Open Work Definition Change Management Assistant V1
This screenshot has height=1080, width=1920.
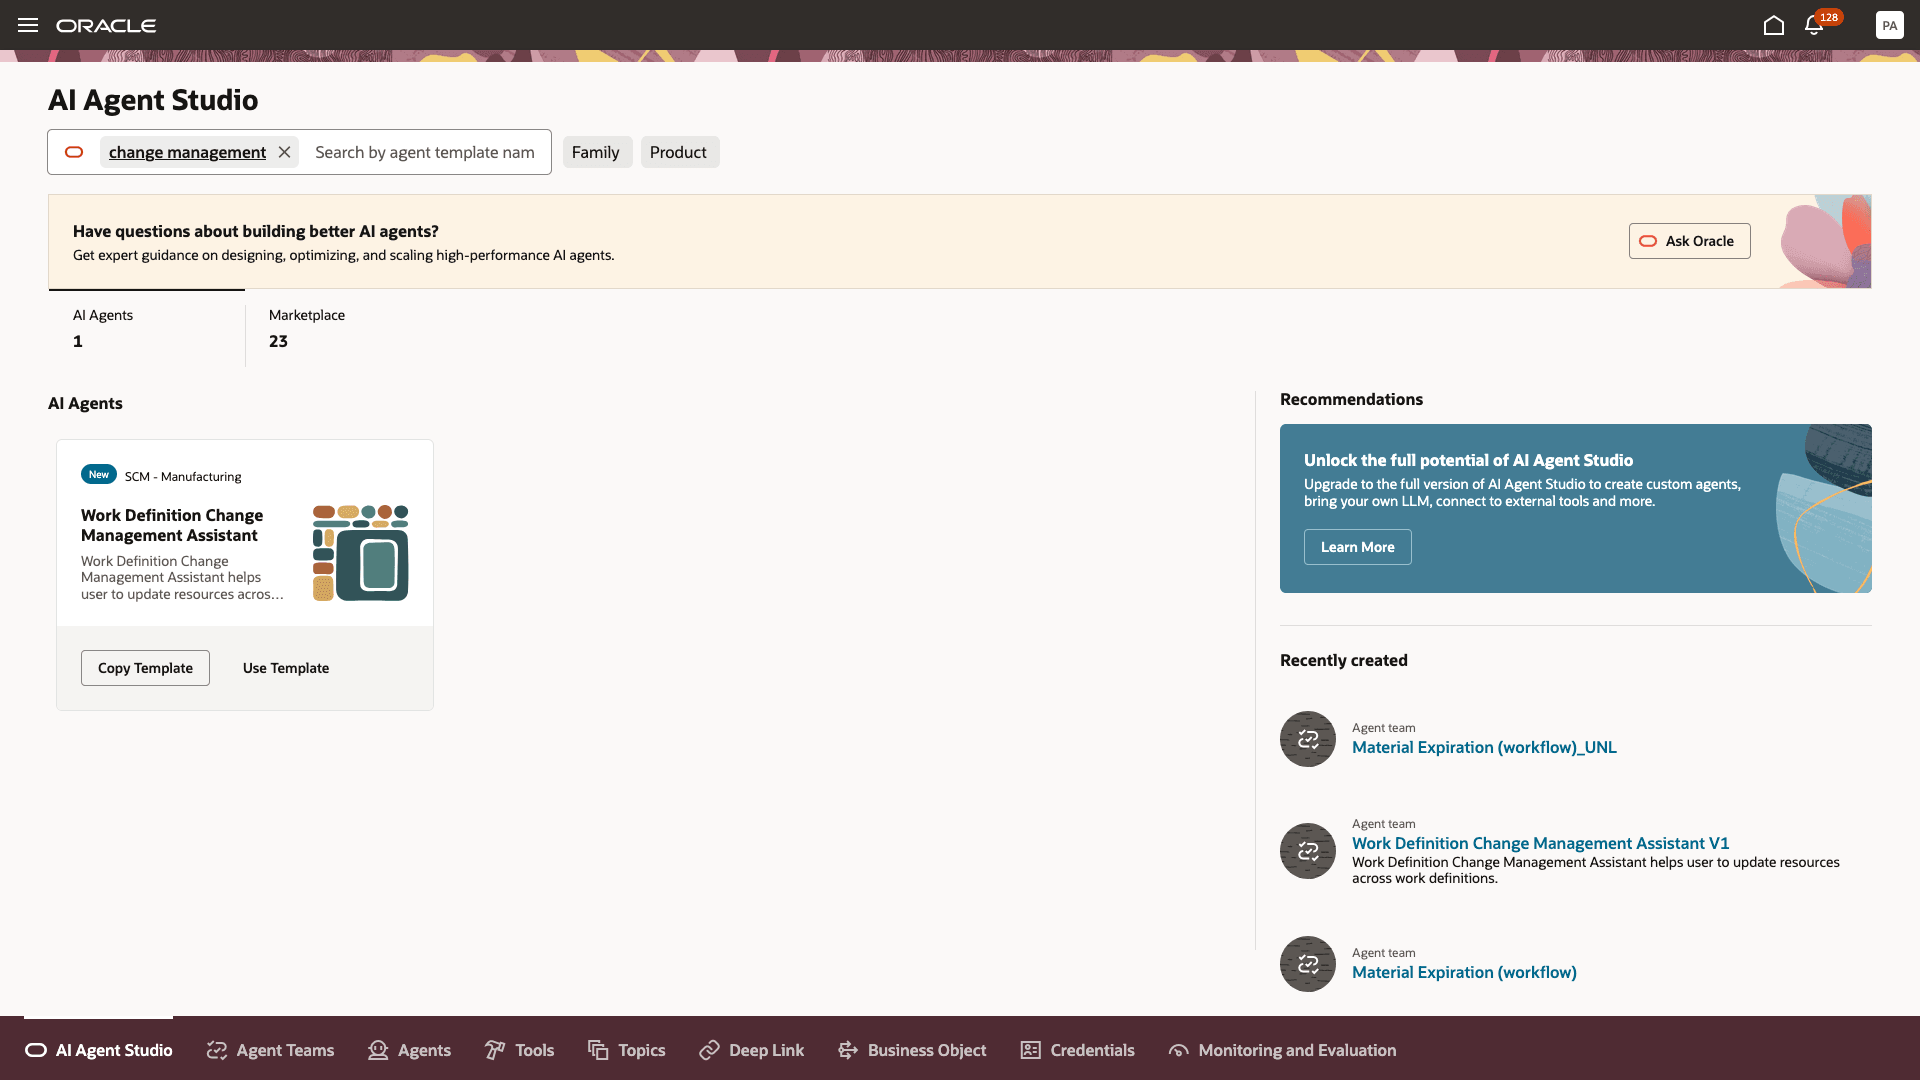point(1540,843)
